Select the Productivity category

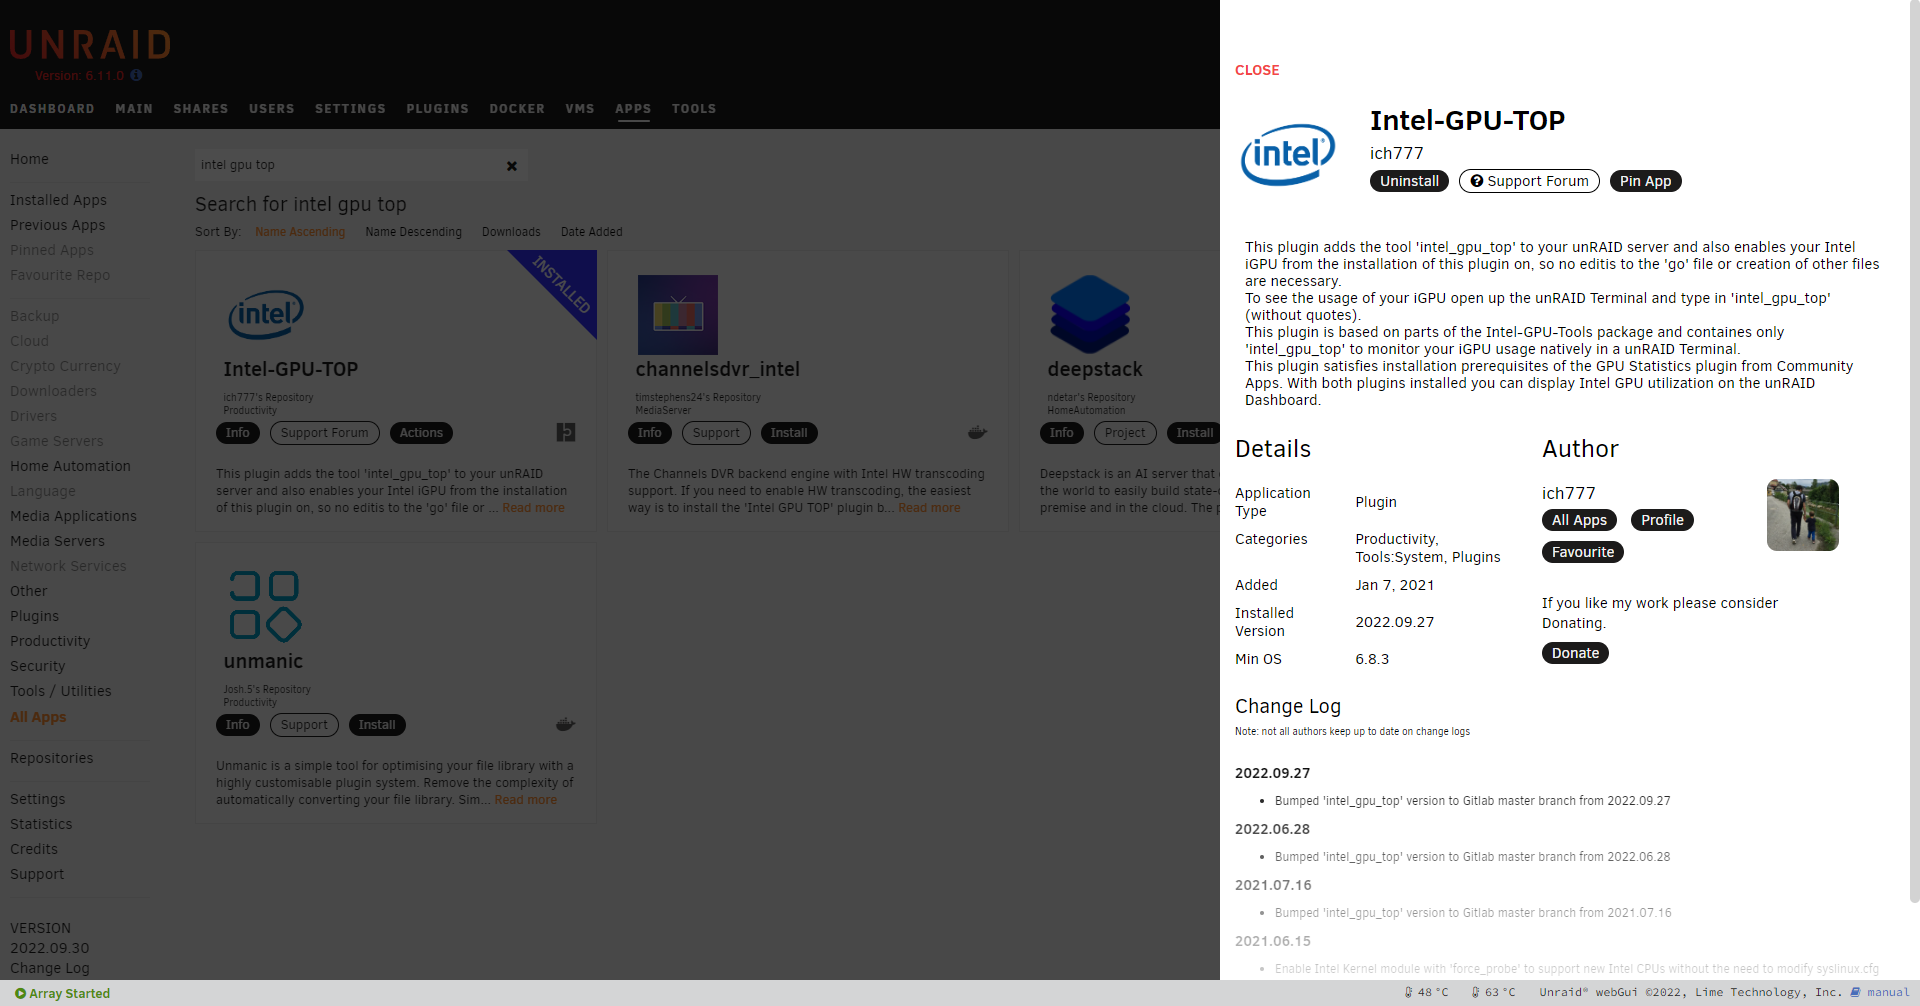pyautogui.click(x=50, y=641)
